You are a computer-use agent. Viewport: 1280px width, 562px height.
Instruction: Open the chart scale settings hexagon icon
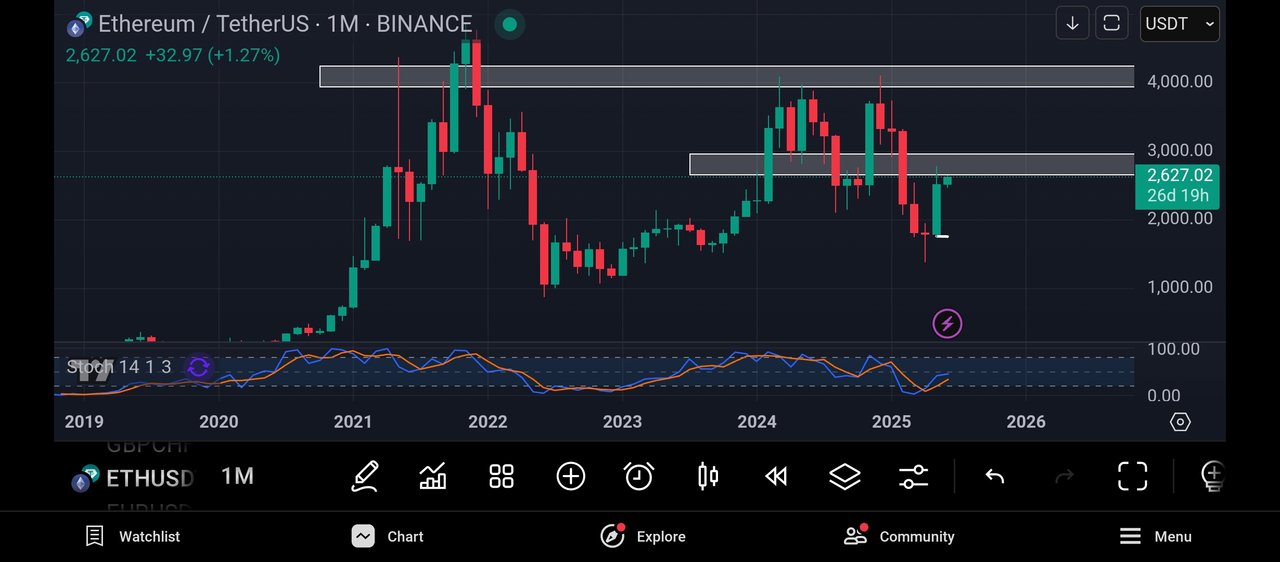(x=1180, y=422)
